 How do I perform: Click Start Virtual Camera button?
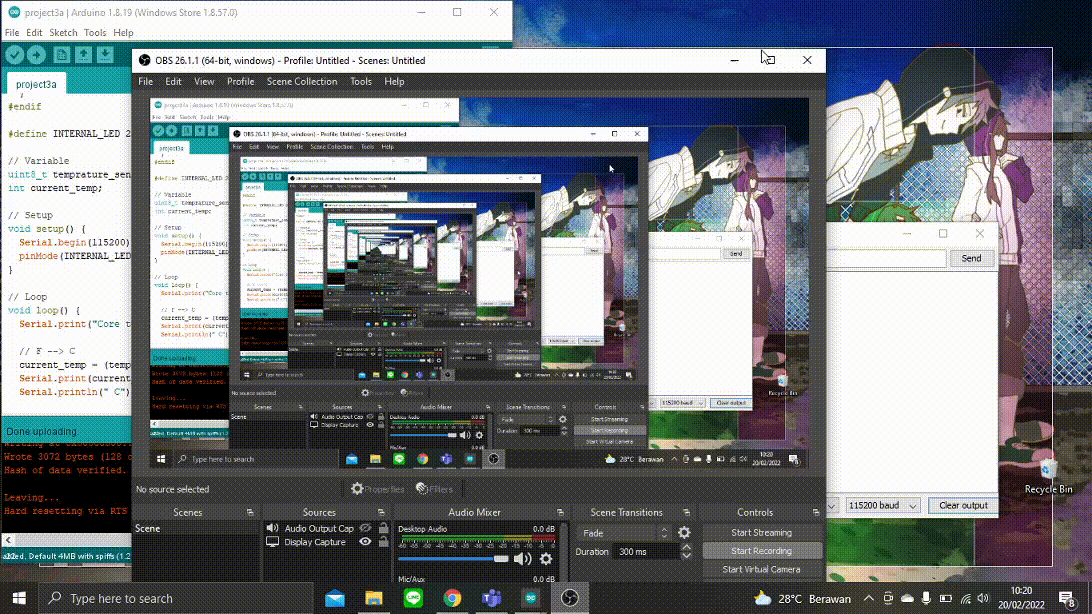(761, 569)
